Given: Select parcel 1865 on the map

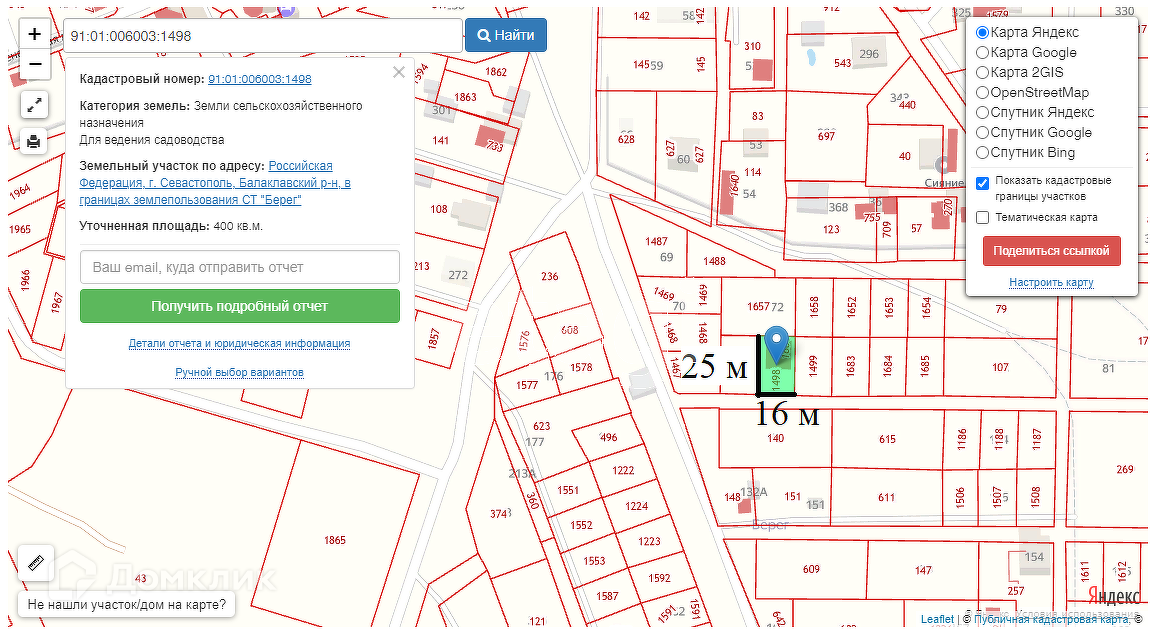Looking at the screenshot, I should [x=334, y=540].
